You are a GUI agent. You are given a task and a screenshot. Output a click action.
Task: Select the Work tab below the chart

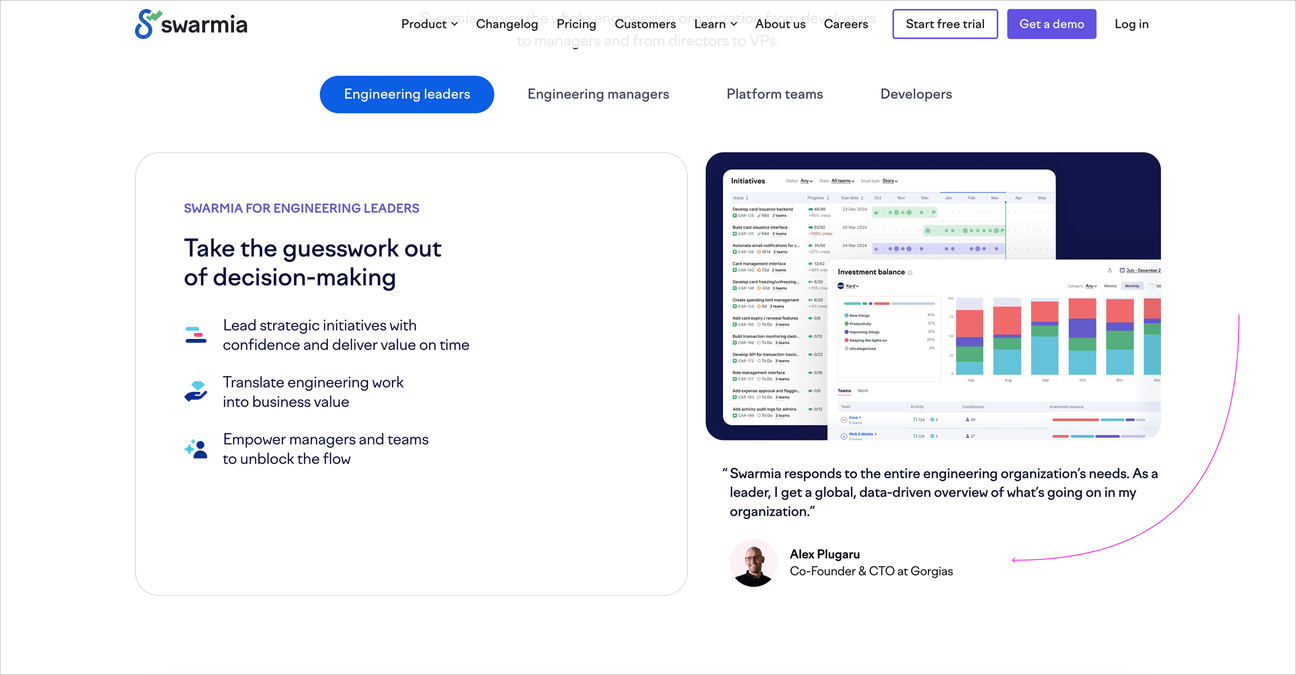863,390
